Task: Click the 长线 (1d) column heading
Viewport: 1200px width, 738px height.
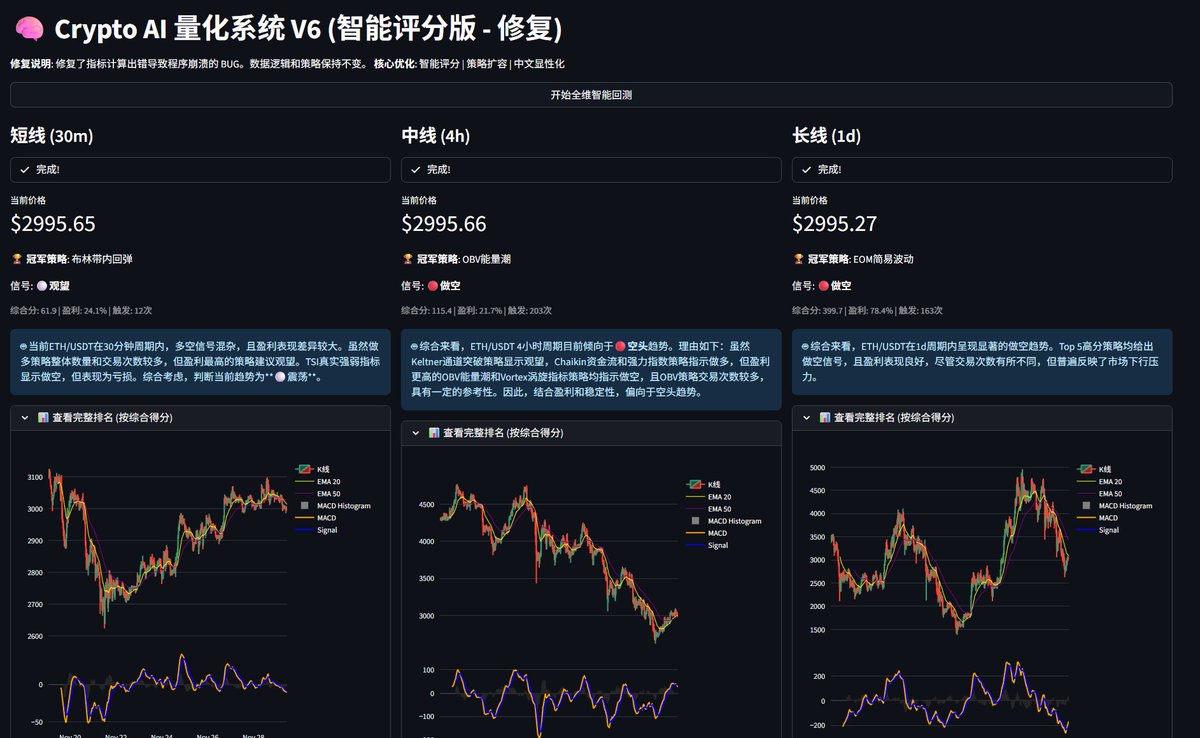Action: [x=827, y=136]
